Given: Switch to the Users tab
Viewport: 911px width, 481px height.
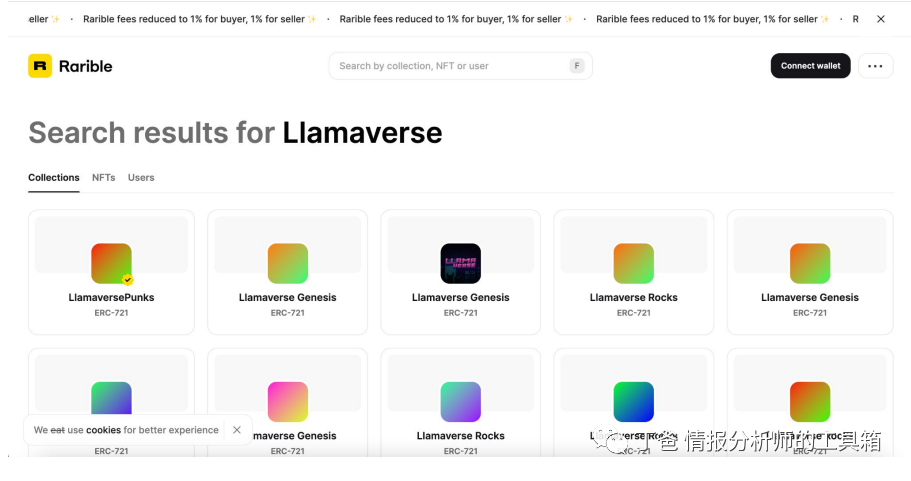Looking at the screenshot, I should point(141,178).
